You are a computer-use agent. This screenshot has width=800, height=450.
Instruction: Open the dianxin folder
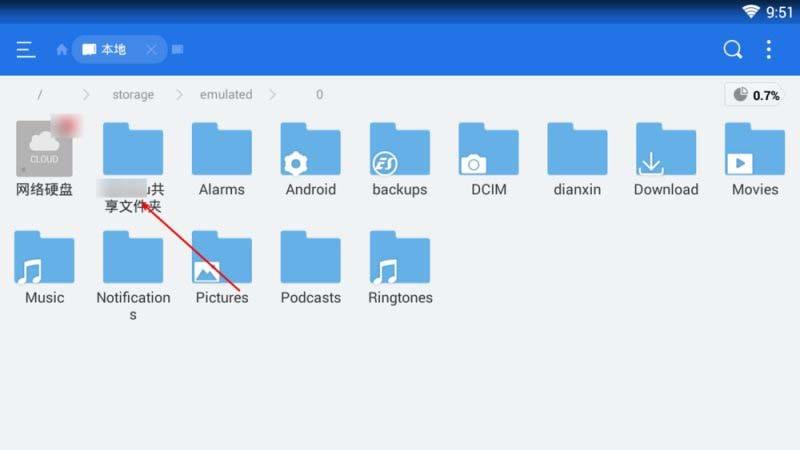[x=577, y=150]
